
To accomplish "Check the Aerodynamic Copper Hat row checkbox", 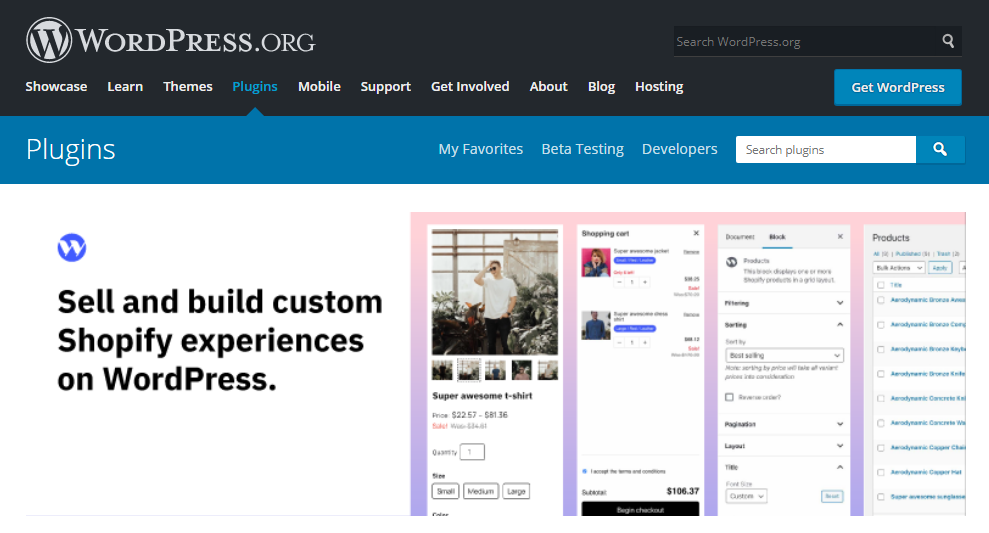I will [x=881, y=472].
